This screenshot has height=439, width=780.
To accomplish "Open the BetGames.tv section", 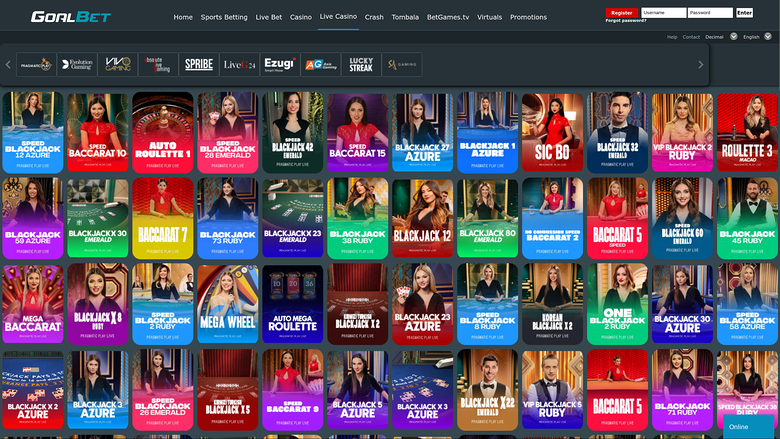I will 448,17.
